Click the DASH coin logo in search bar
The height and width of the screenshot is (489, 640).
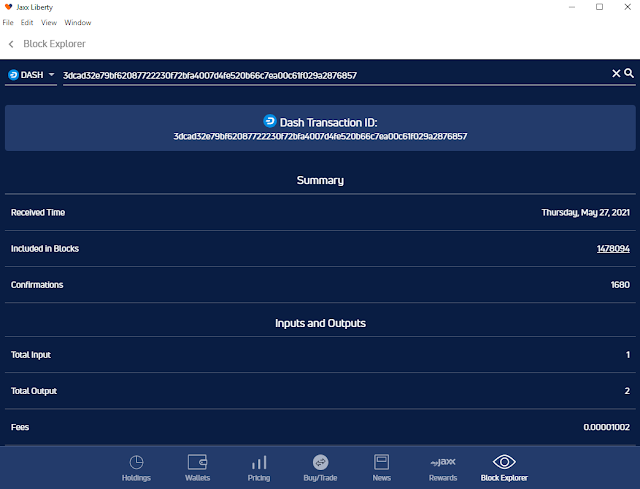13,75
